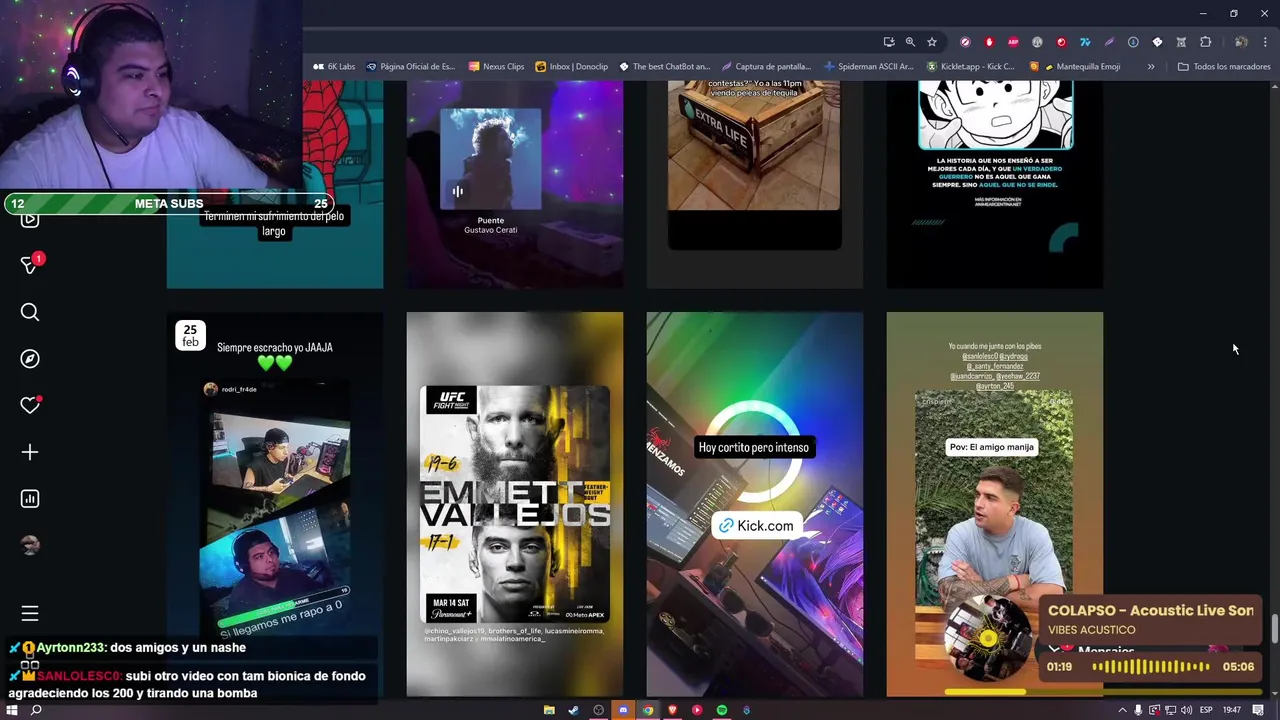This screenshot has width=1280, height=720.
Task: Open the Spiderman ASCII Art bookmark
Action: pyautogui.click(x=869, y=67)
